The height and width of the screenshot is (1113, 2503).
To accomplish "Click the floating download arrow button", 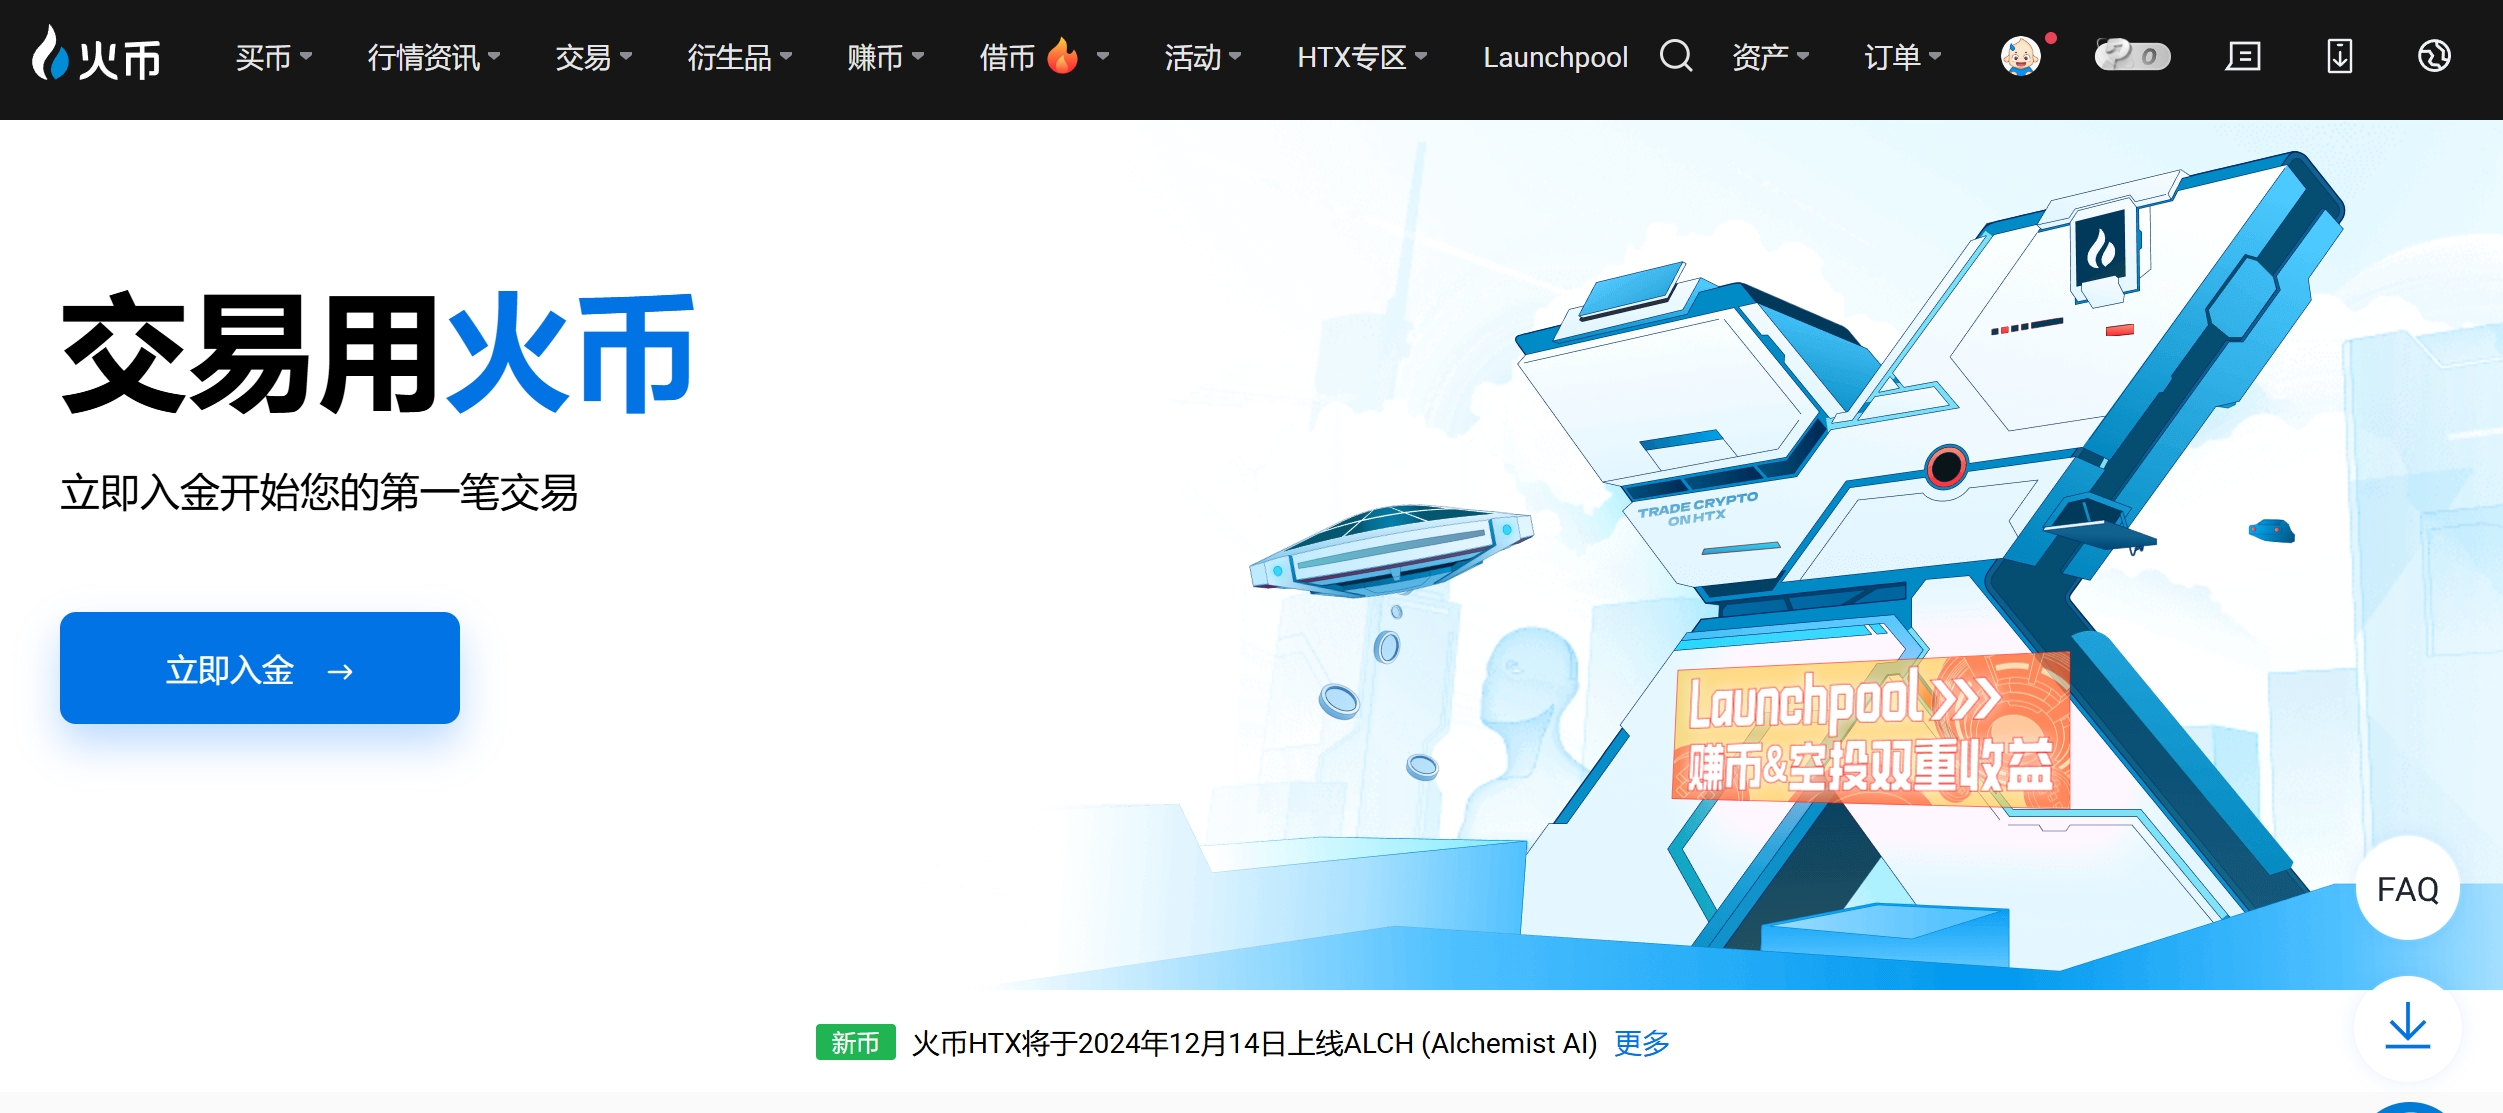I will point(2407,1027).
